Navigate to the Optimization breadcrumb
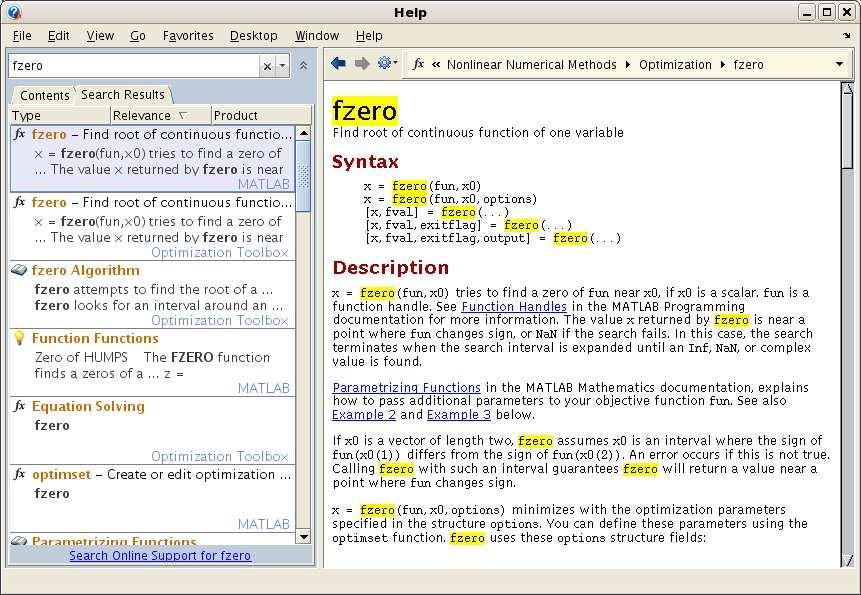 tap(675, 65)
